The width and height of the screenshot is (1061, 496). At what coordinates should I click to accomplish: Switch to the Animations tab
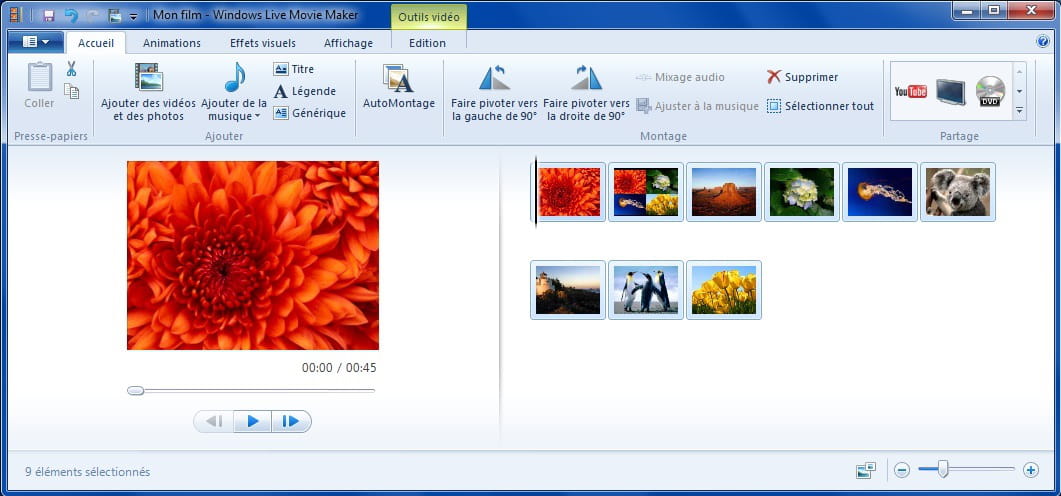point(172,43)
